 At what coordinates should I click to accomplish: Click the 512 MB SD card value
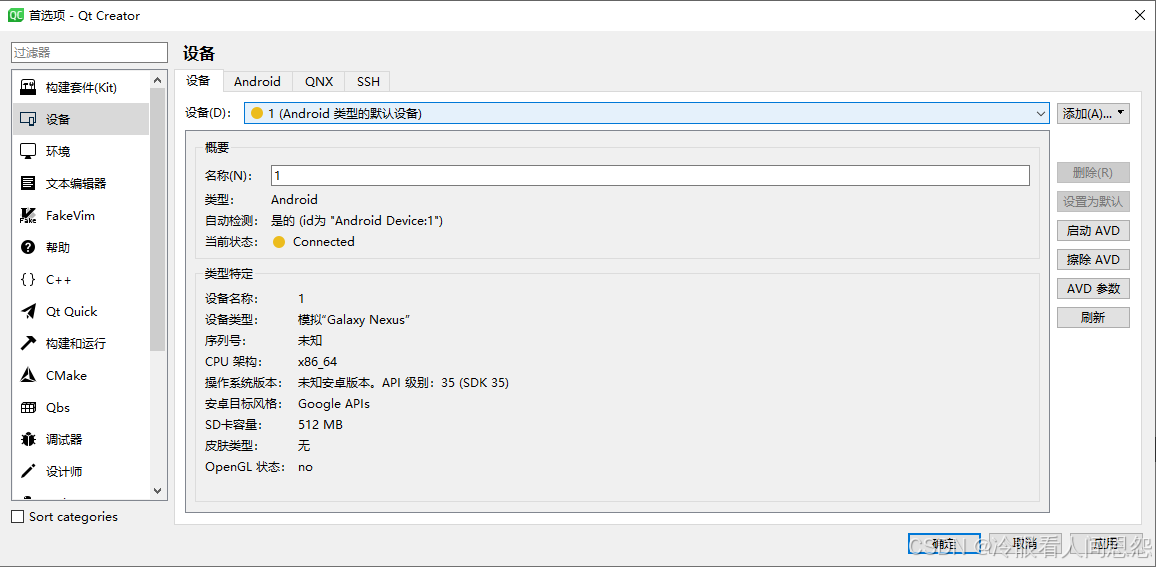(320, 425)
